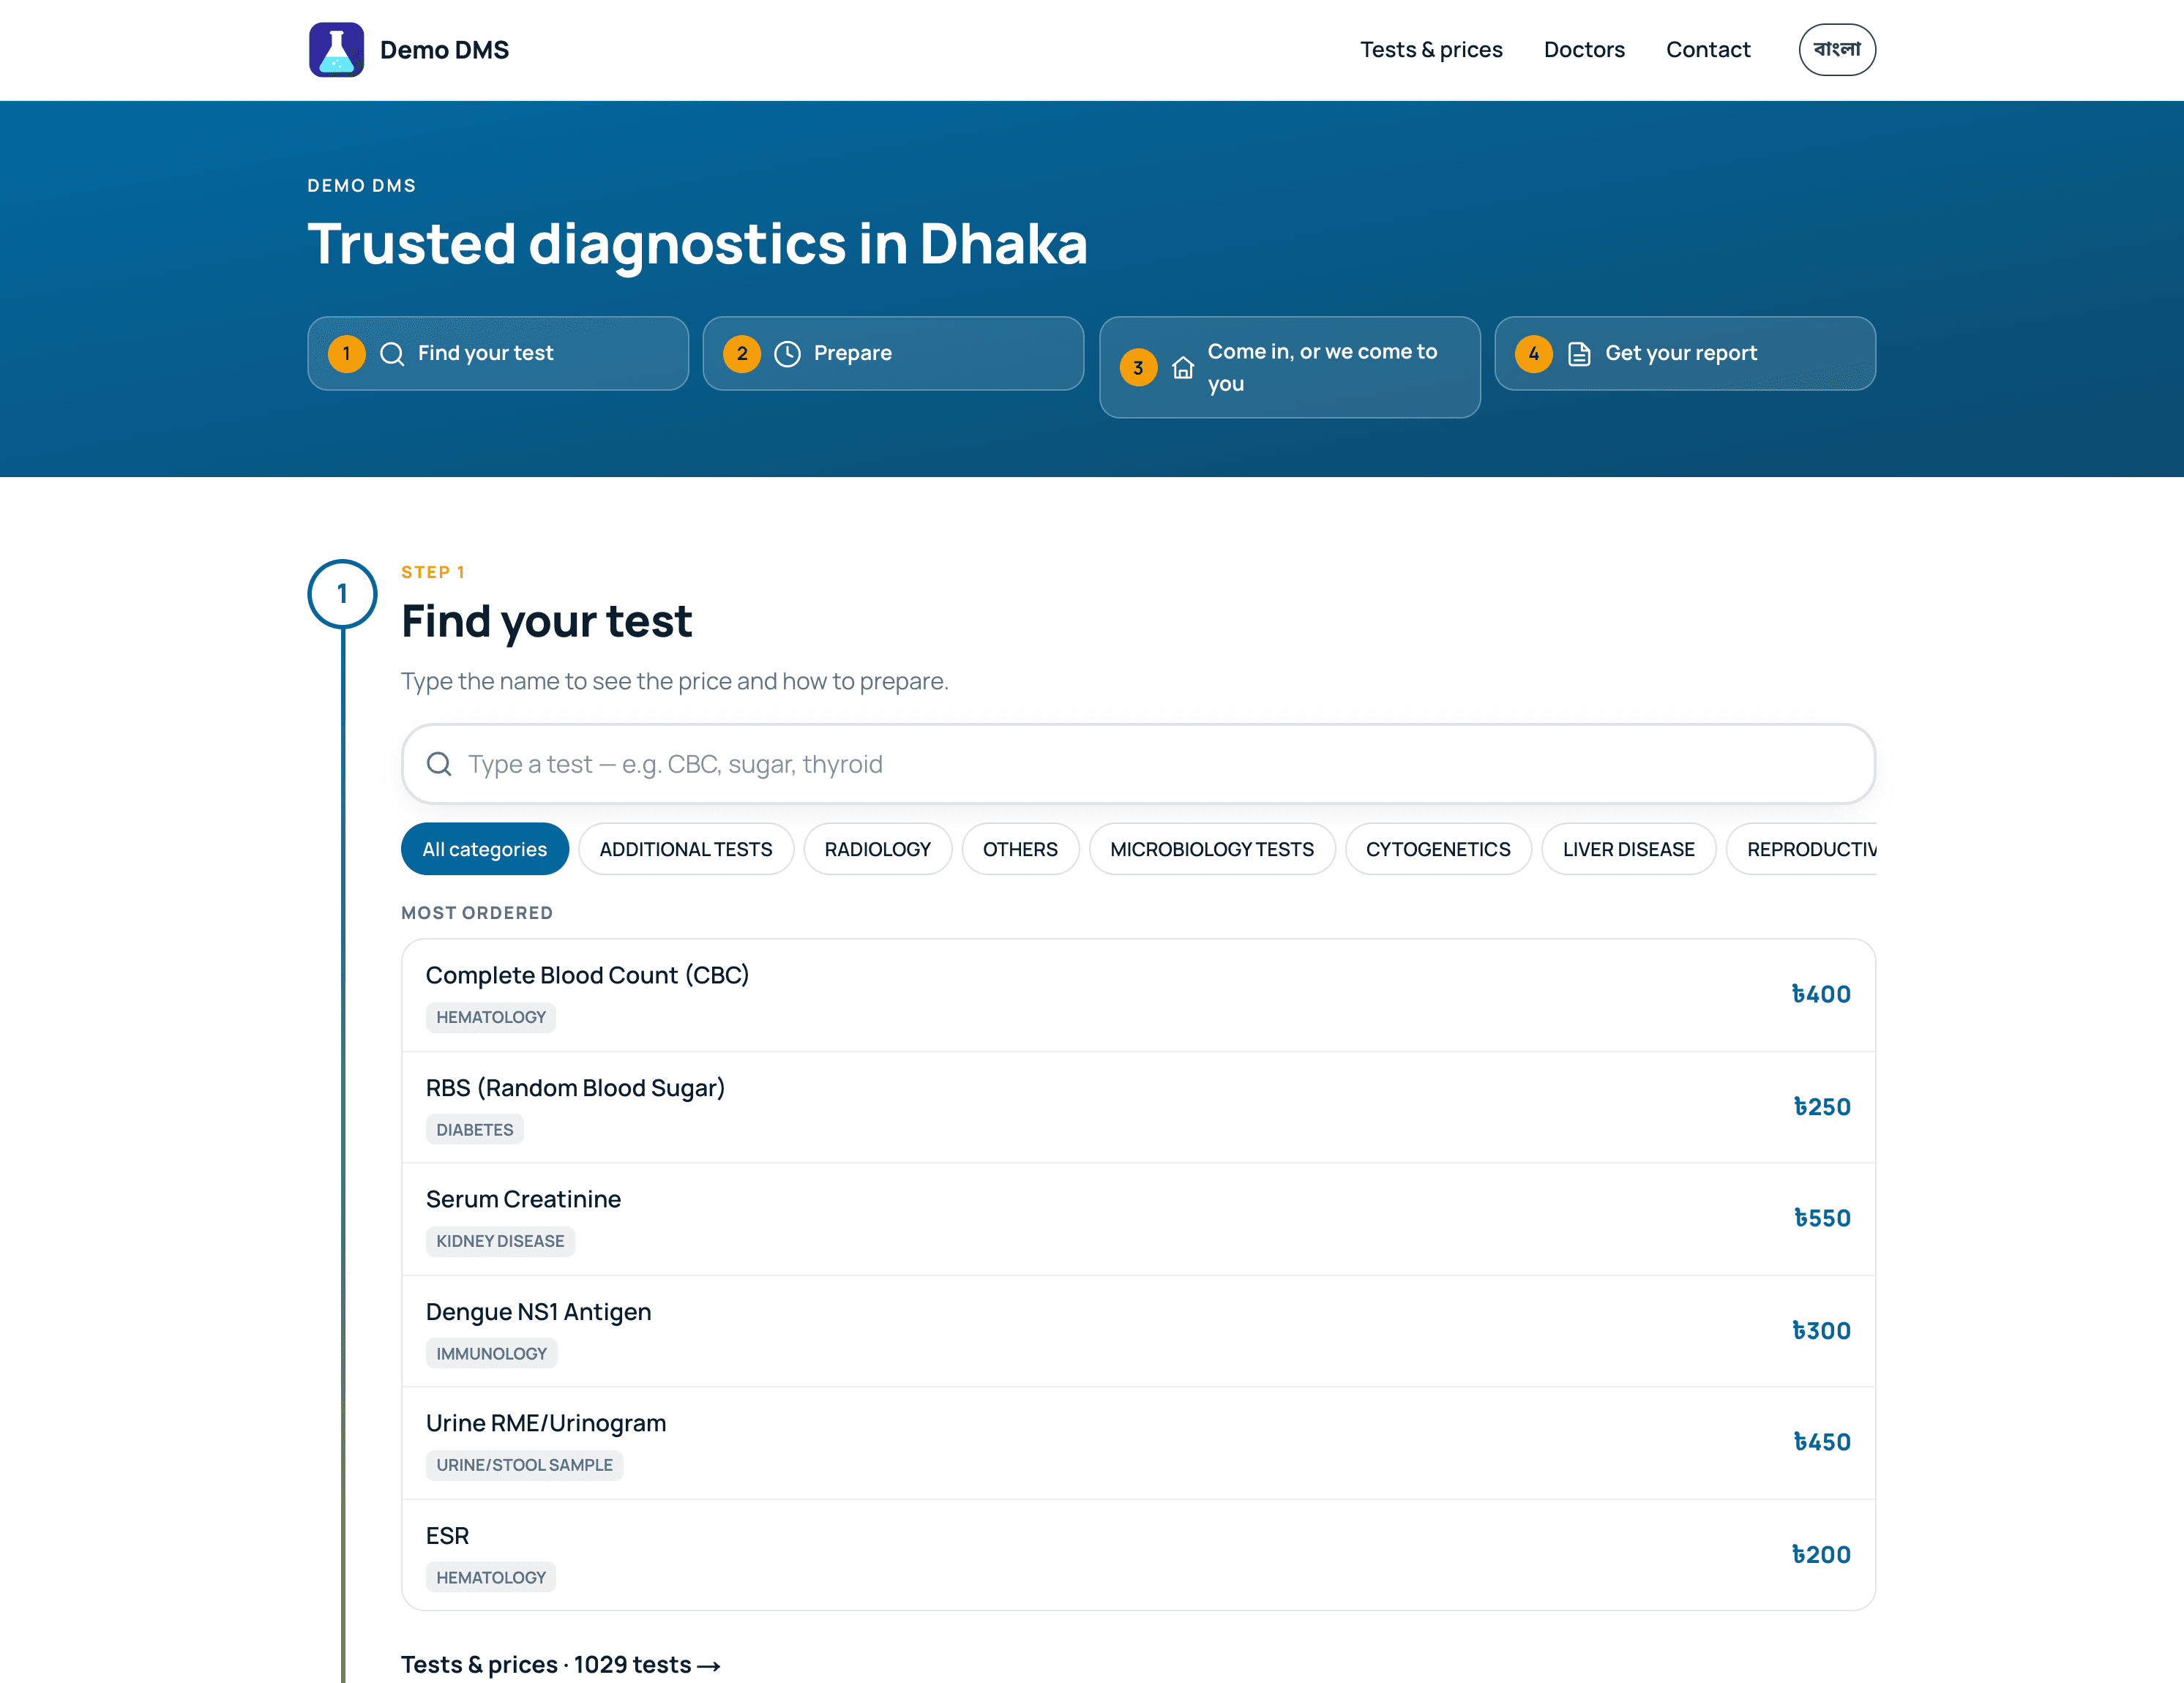
Task: Click the orange number 2 badge
Action: coord(742,354)
